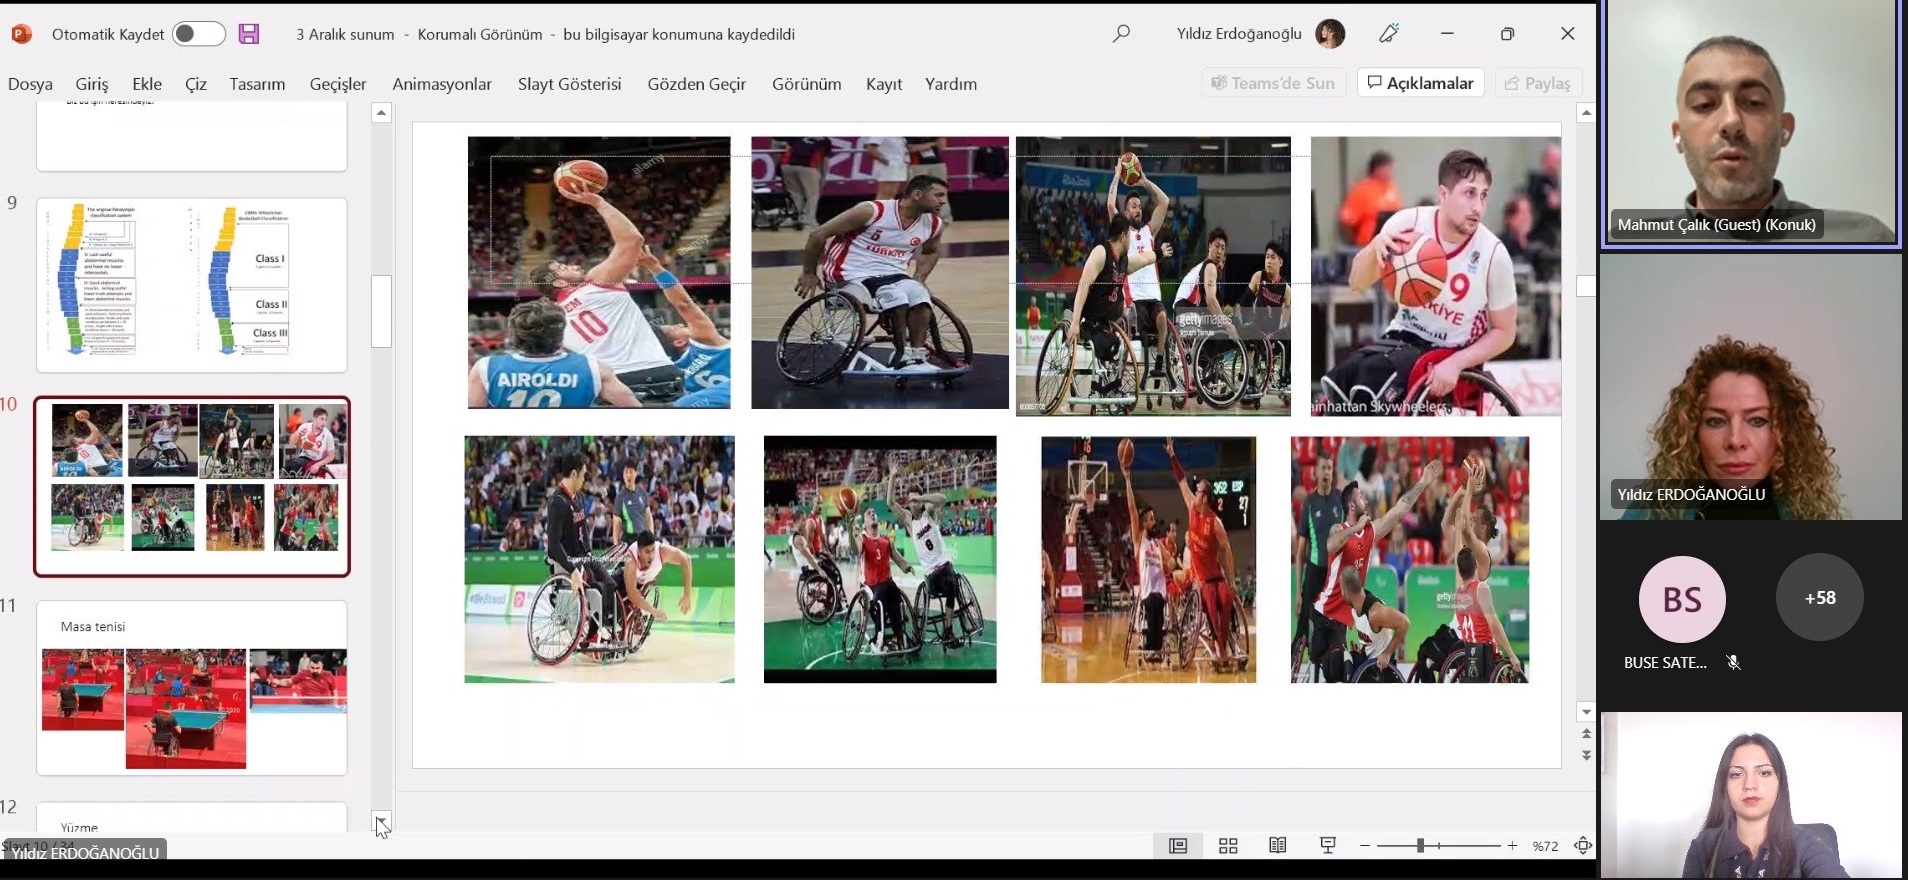Select the photo showing the basketball hoop backboard
The image size is (1908, 880).
[x=1148, y=560]
